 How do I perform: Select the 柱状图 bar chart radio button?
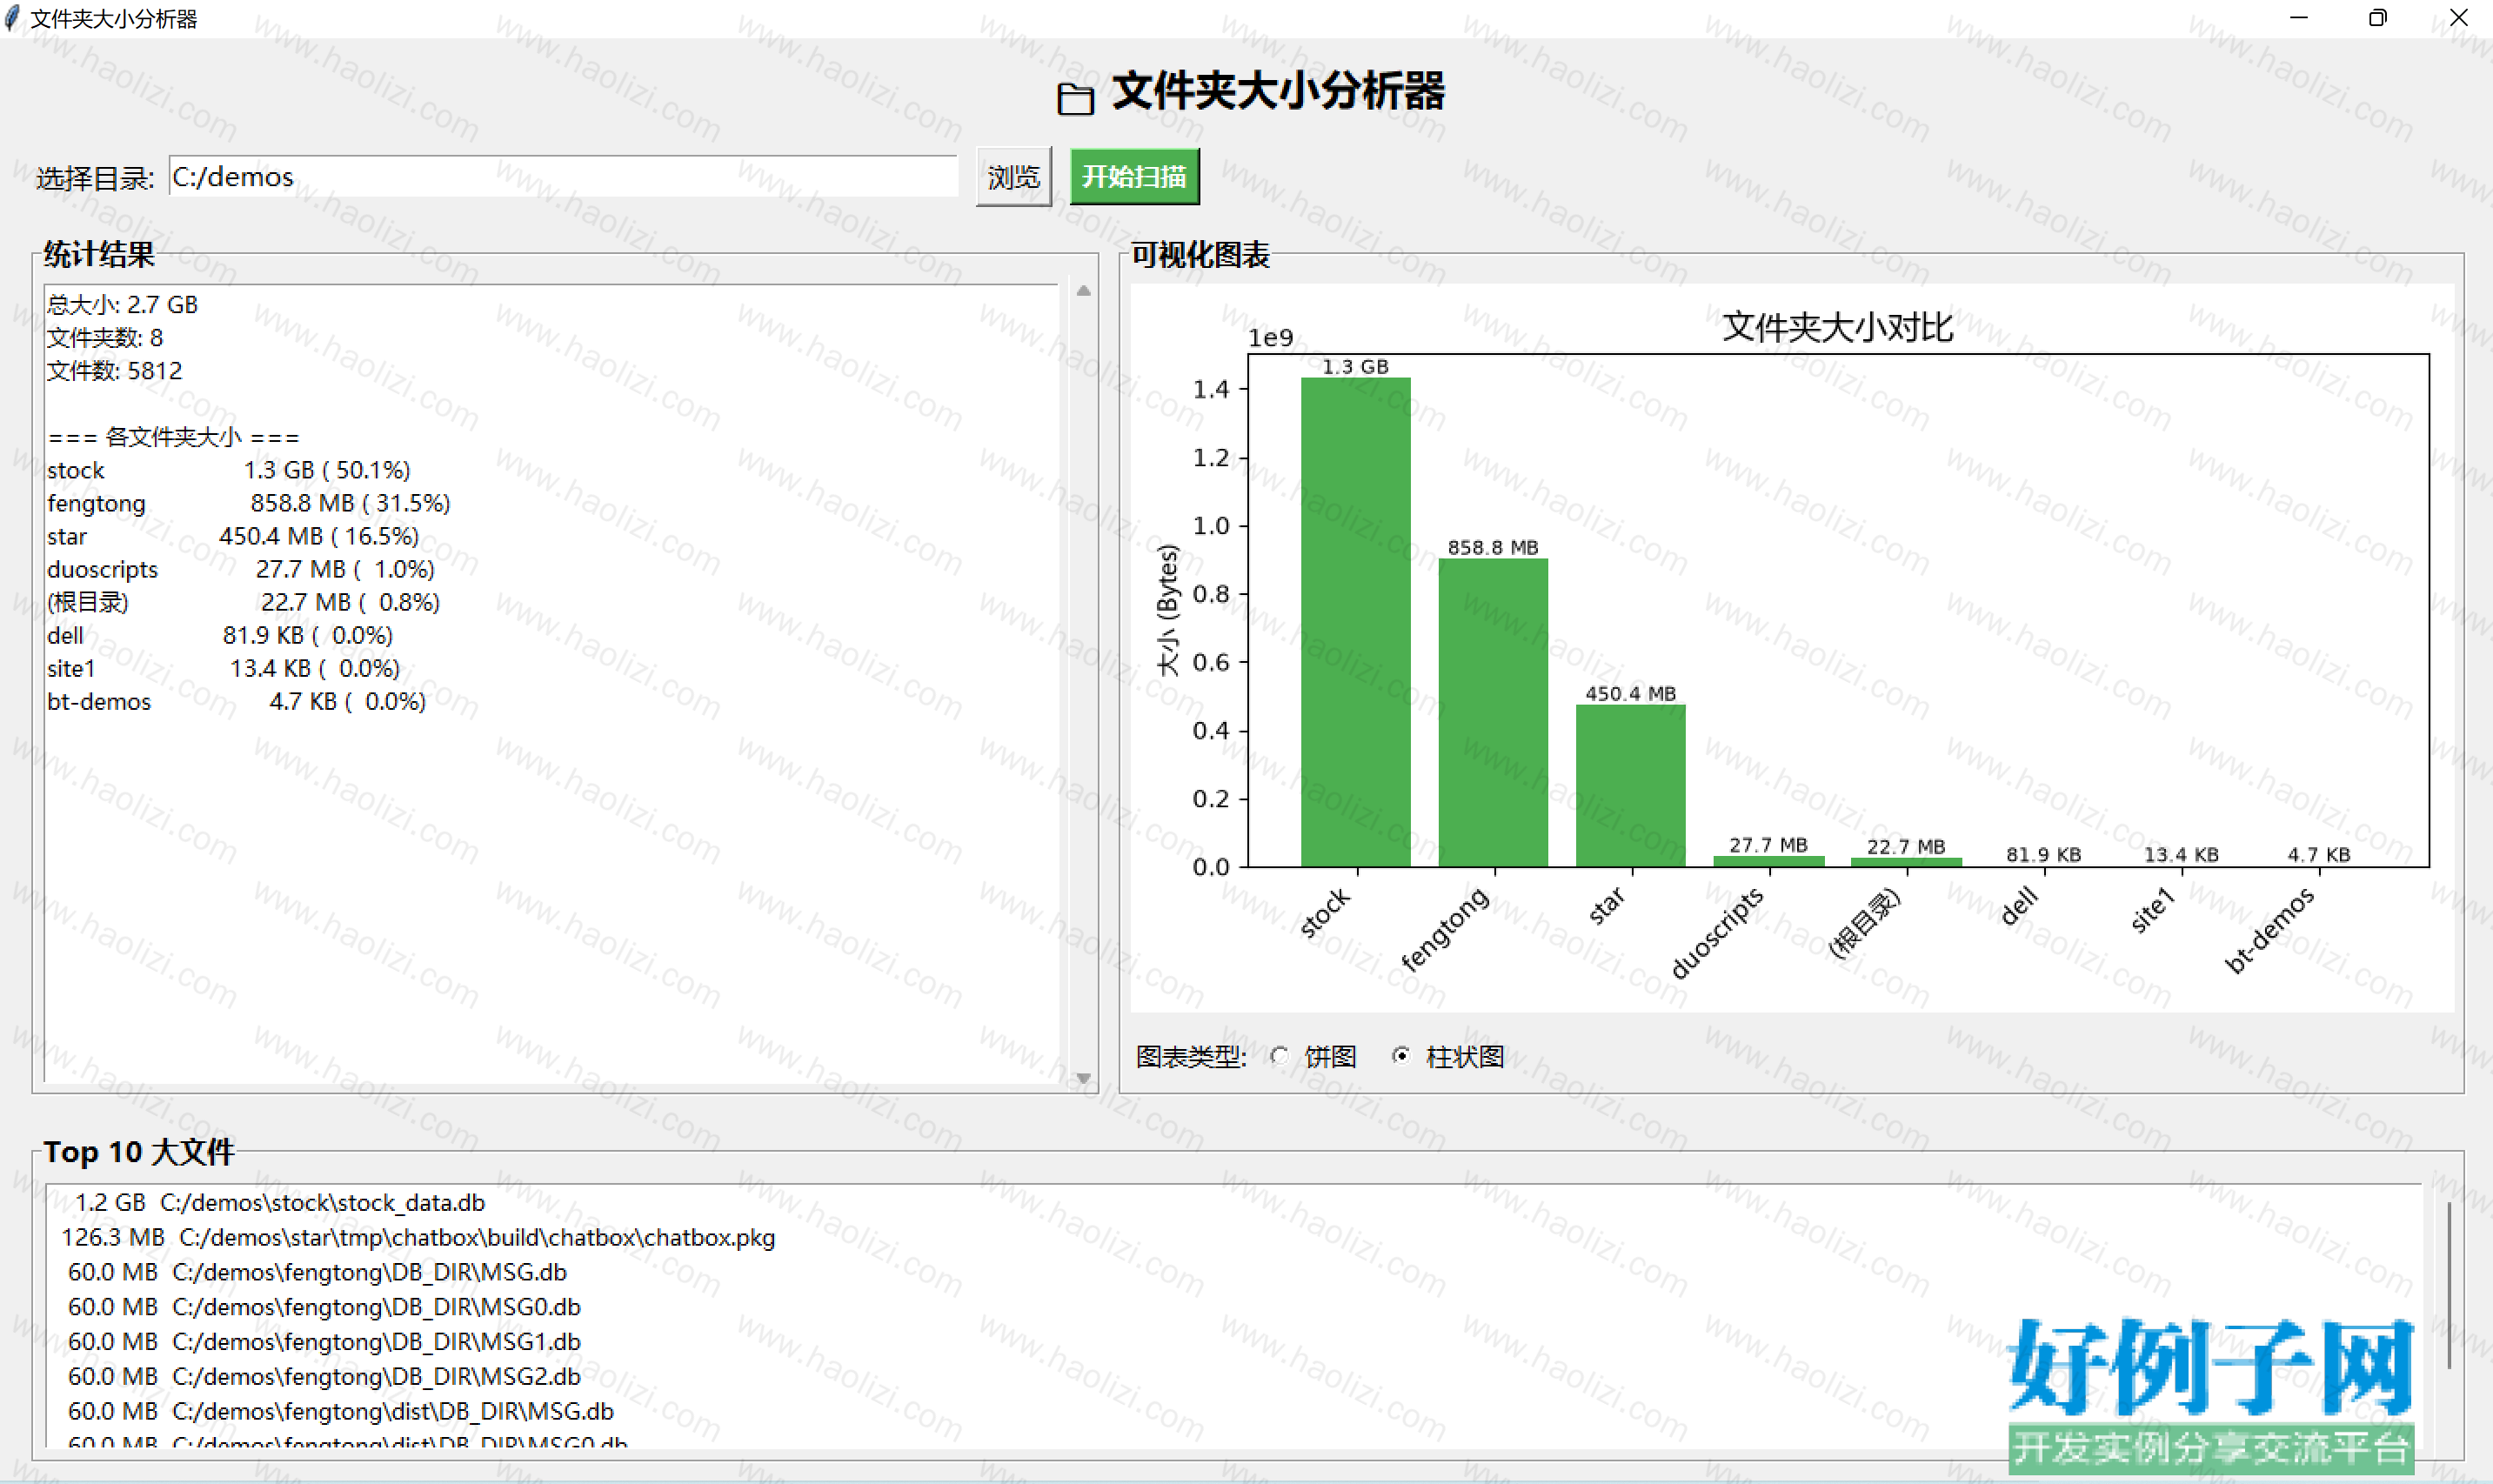pos(1401,1055)
